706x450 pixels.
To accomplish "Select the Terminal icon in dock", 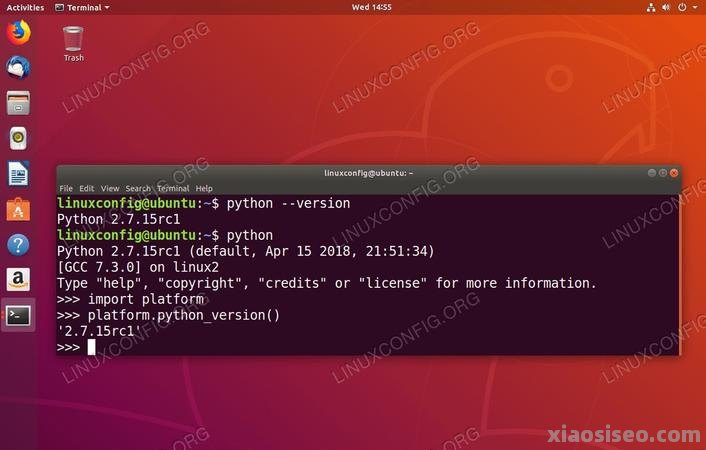I will click(18, 315).
